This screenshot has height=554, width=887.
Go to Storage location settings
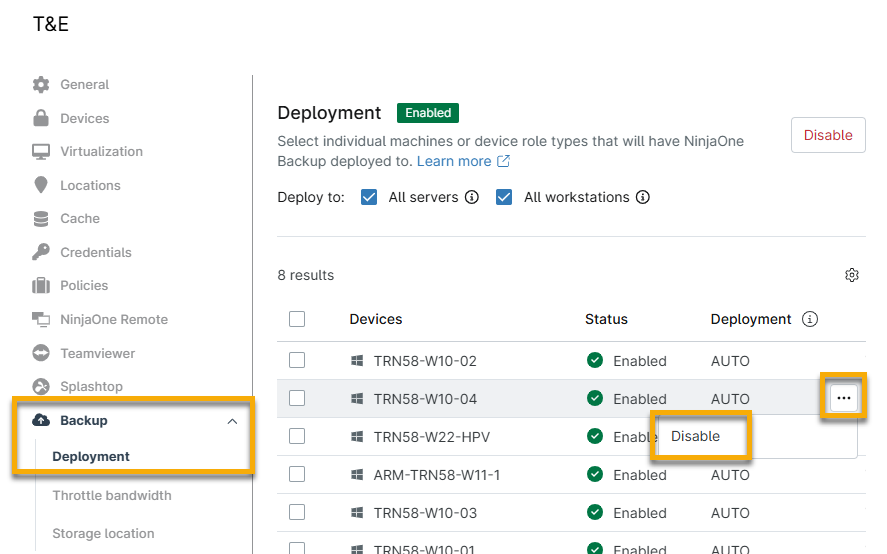tap(103, 533)
